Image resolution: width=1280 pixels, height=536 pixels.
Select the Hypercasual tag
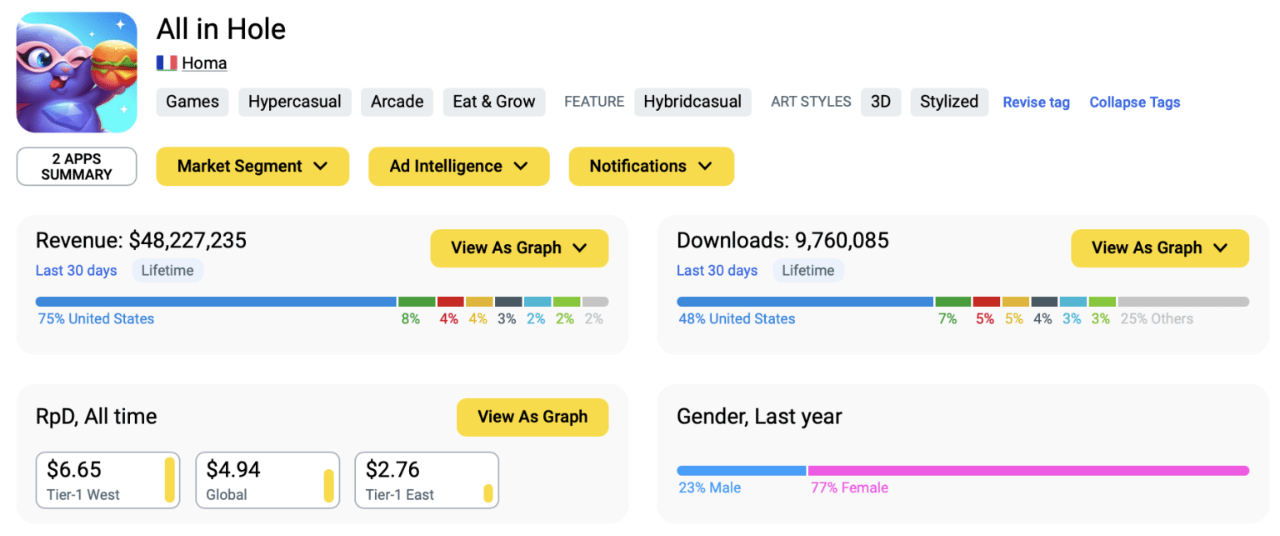tap(294, 102)
